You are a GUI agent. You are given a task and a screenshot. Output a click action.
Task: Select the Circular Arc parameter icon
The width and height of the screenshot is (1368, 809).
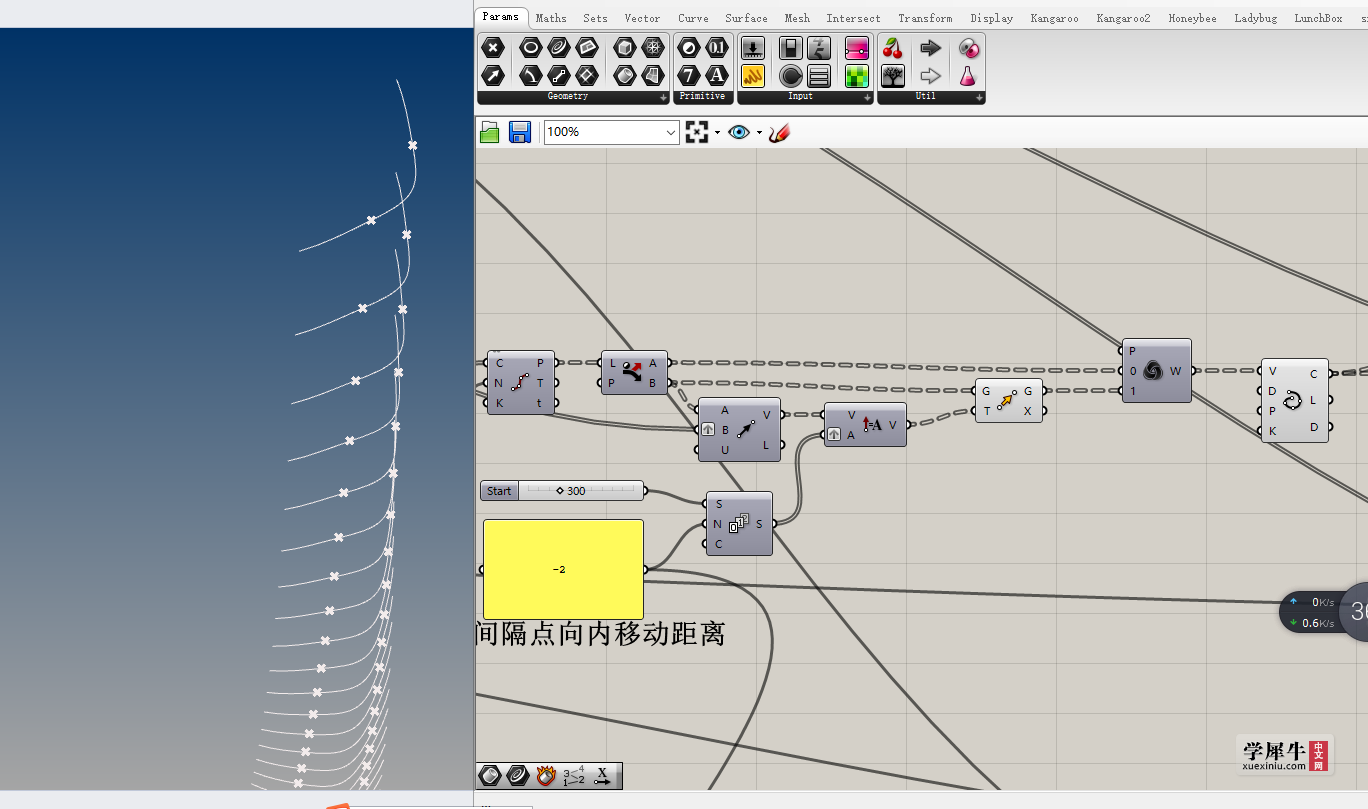click(531, 75)
